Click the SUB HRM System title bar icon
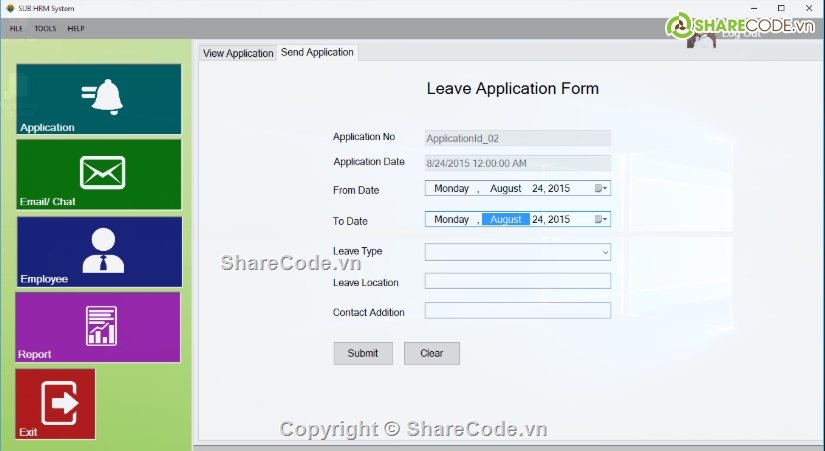 coord(10,8)
